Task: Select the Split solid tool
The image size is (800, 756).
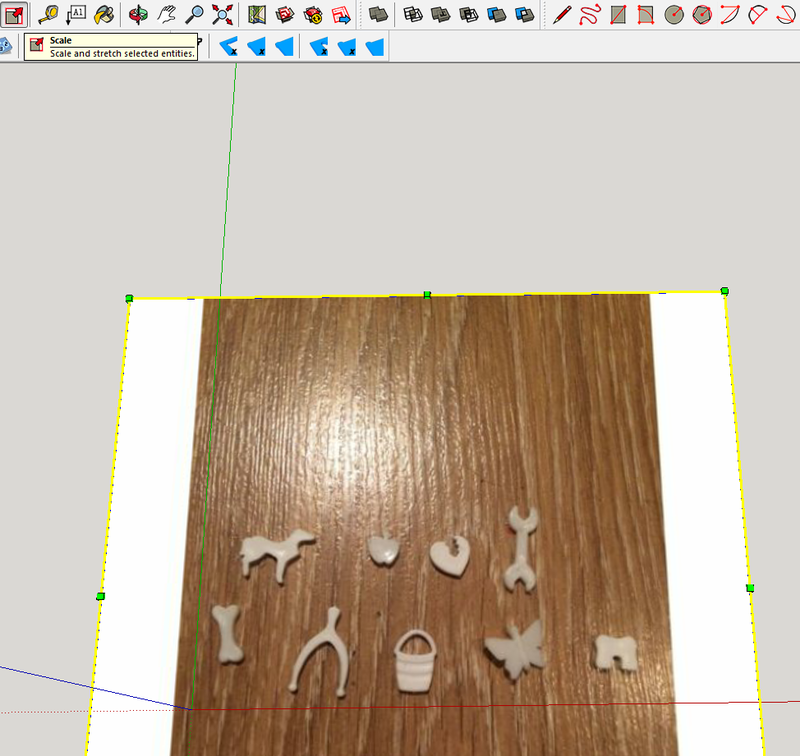Action: [x=524, y=15]
